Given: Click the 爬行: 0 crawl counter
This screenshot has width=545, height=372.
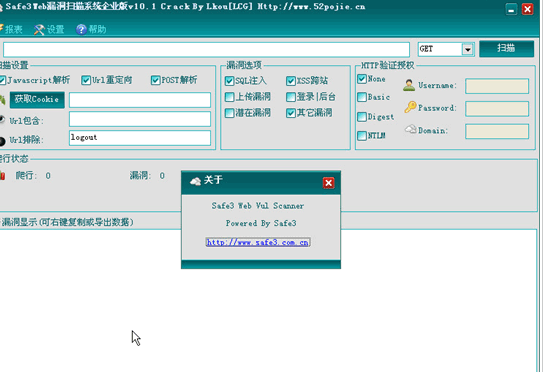Looking at the screenshot, I should tap(33, 176).
